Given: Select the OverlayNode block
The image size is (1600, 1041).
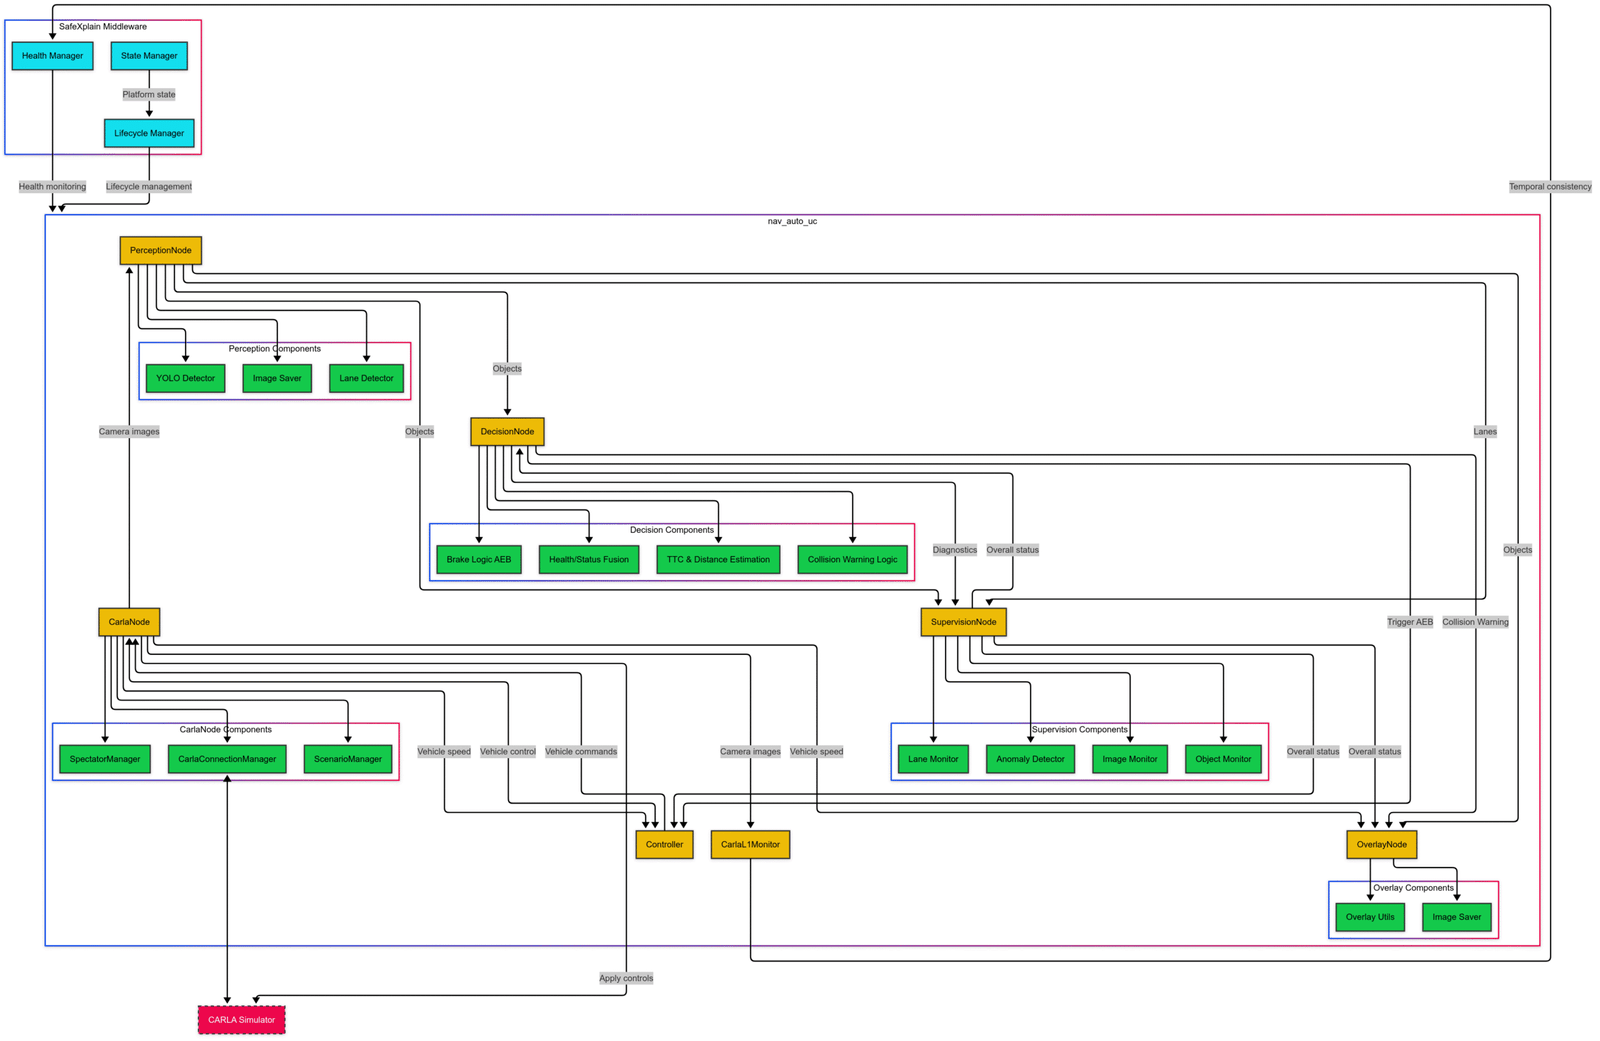Looking at the screenshot, I should click(x=1381, y=845).
